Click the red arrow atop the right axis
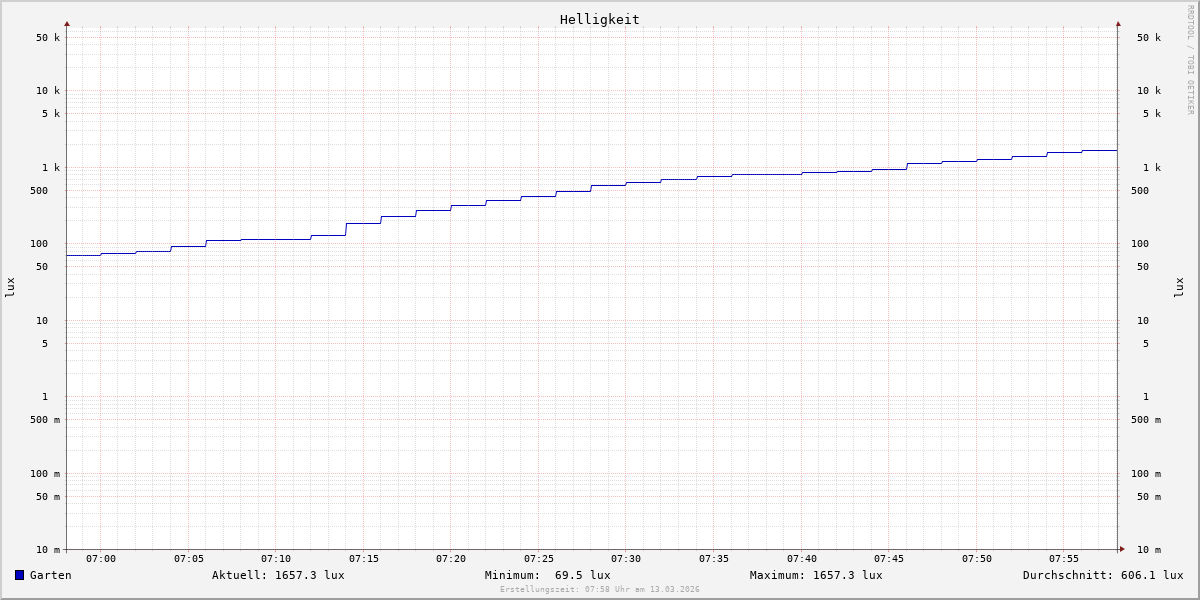The height and width of the screenshot is (600, 1200). point(1118,23)
